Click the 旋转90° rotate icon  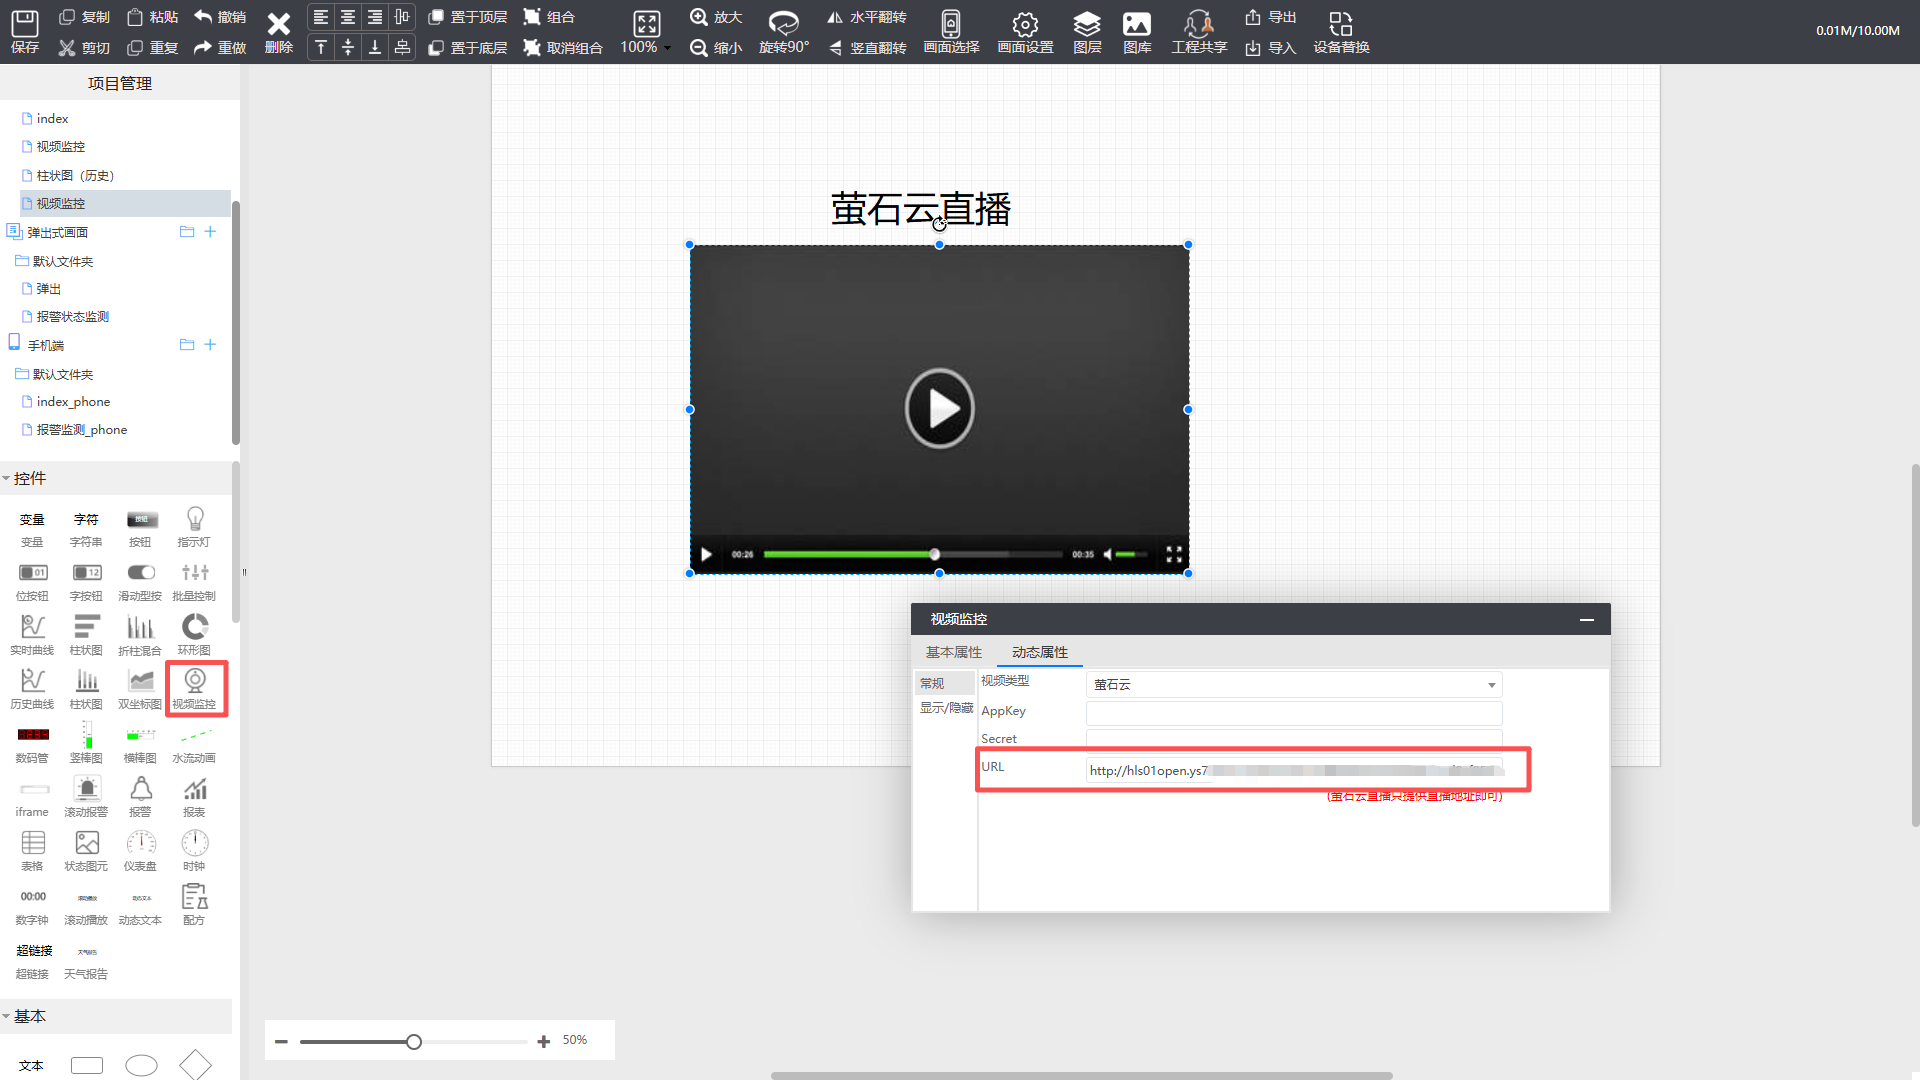(x=783, y=24)
